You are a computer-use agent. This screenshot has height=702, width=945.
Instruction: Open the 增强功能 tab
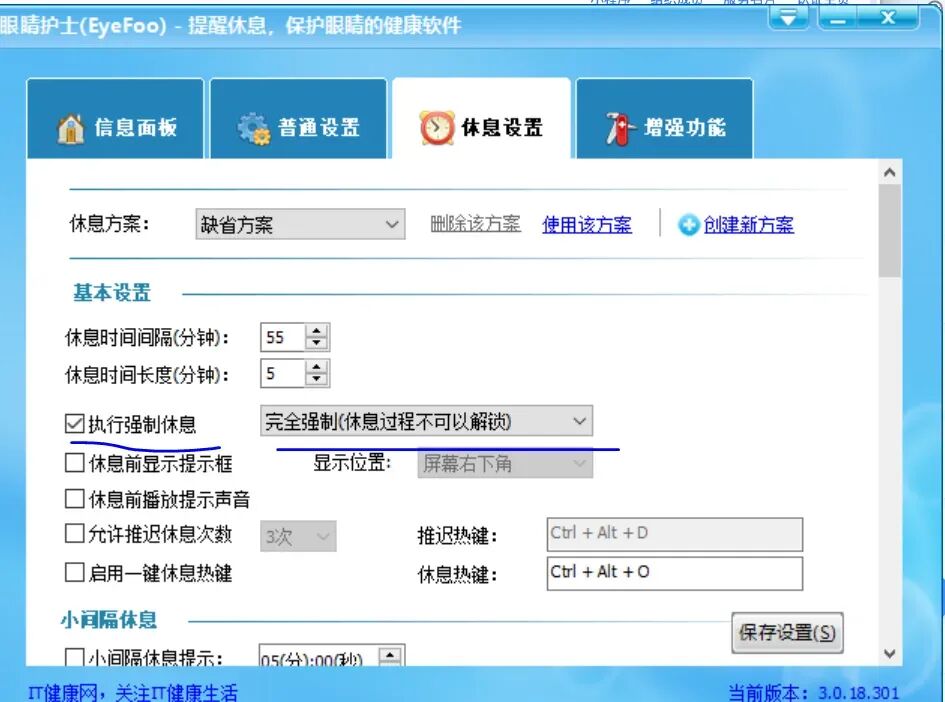(665, 119)
